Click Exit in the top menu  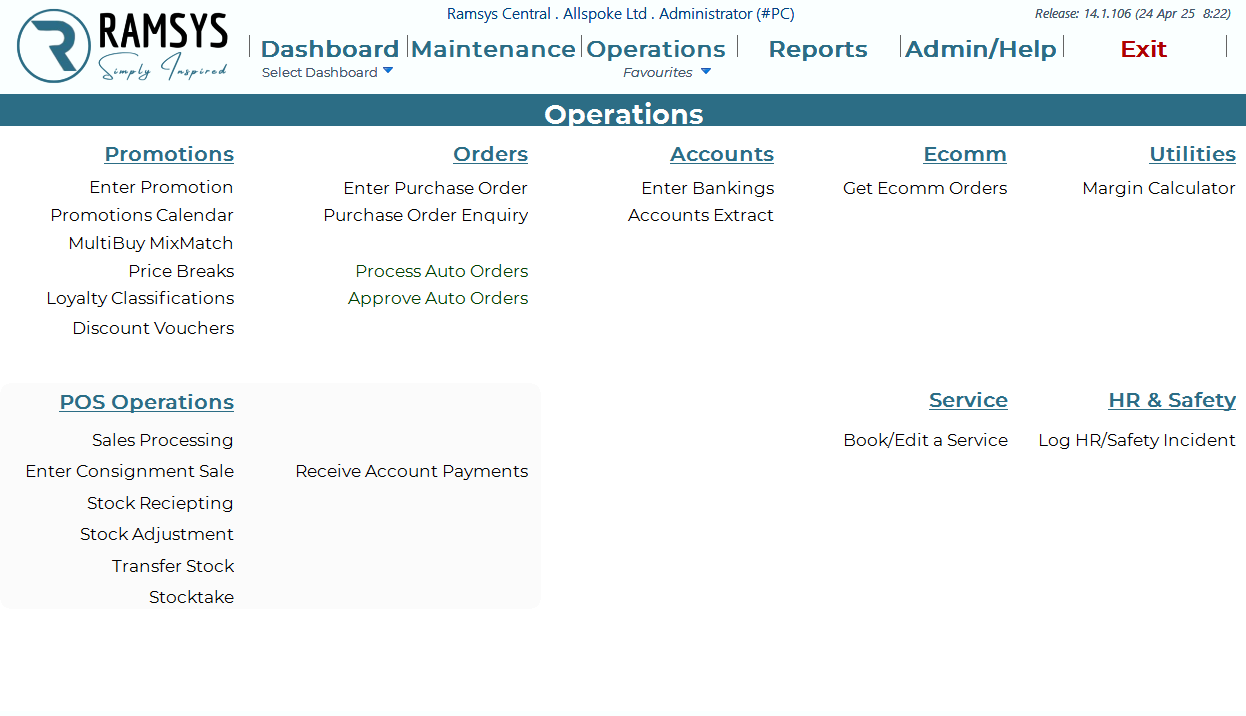pos(1144,49)
